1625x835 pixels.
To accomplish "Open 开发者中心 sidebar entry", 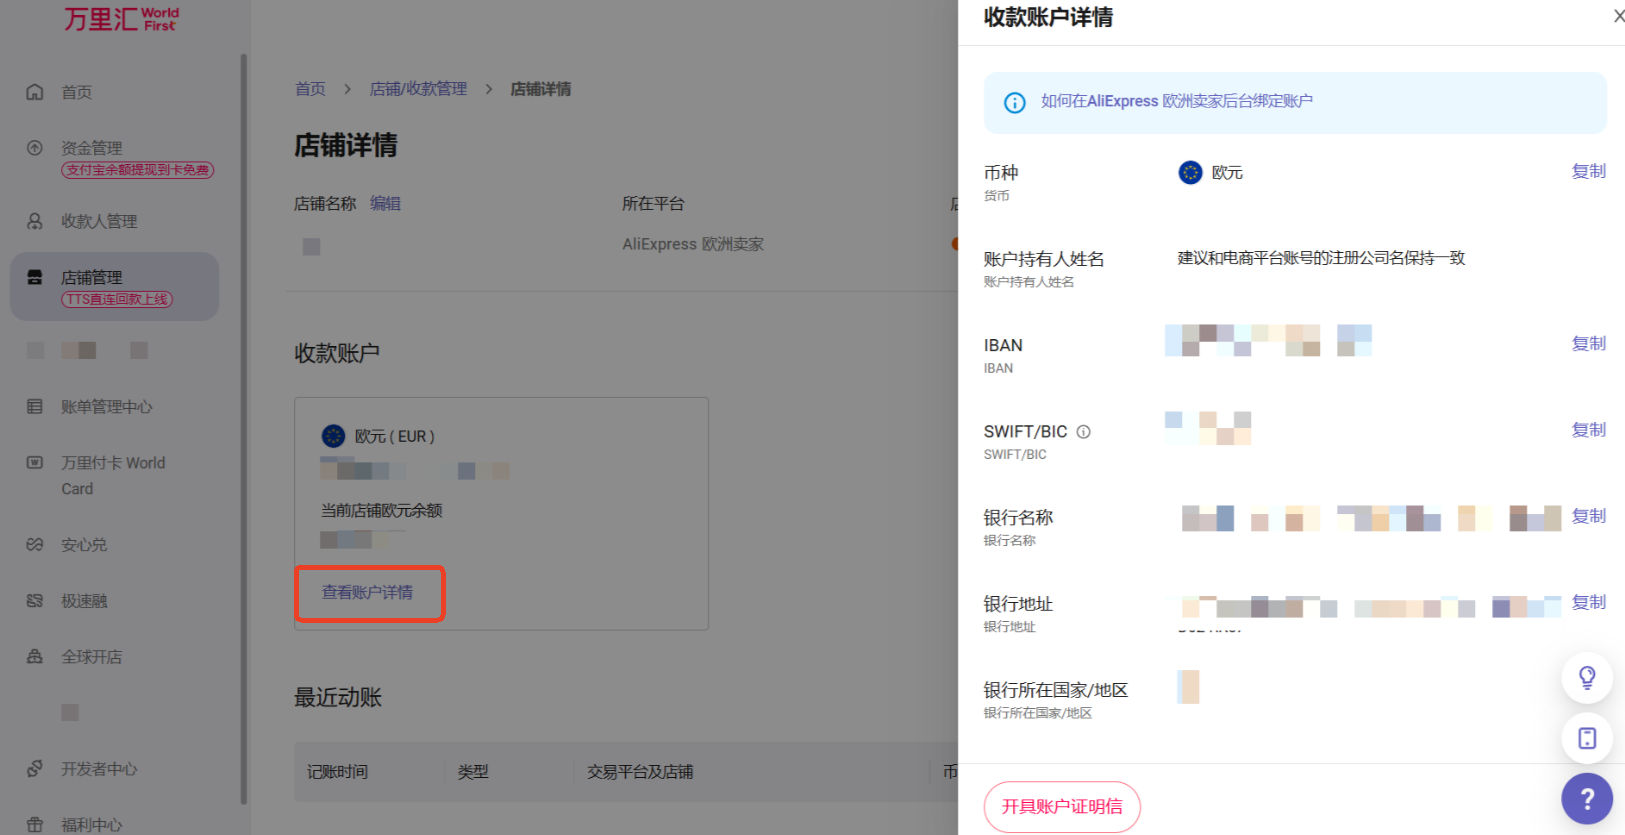I will (99, 769).
